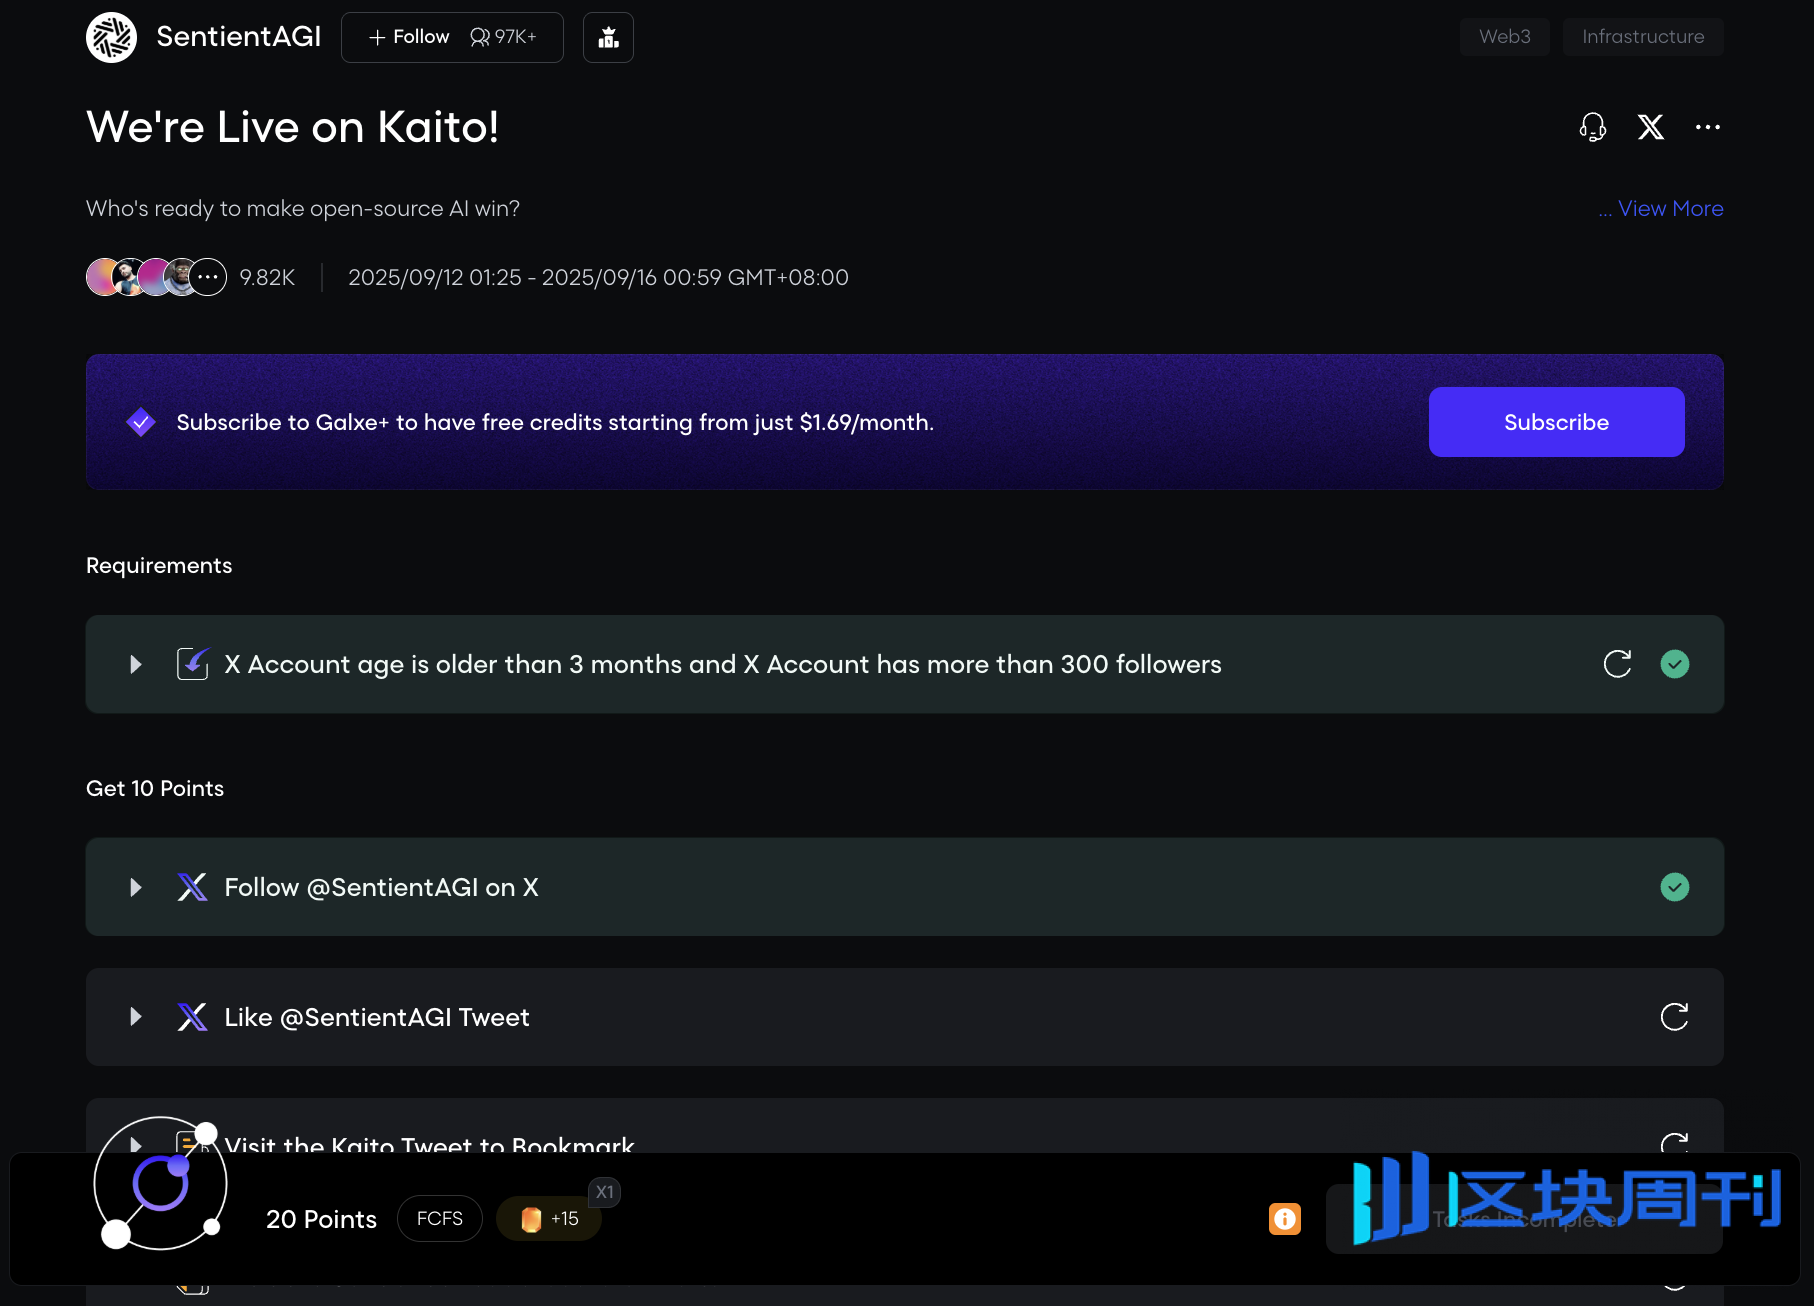The height and width of the screenshot is (1306, 1814).
Task: Click the participant avatars ellipsis circle
Action: pos(208,277)
